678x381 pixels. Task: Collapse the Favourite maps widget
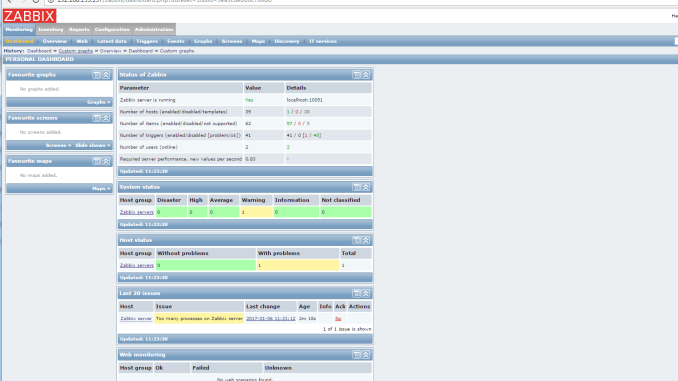[106, 161]
